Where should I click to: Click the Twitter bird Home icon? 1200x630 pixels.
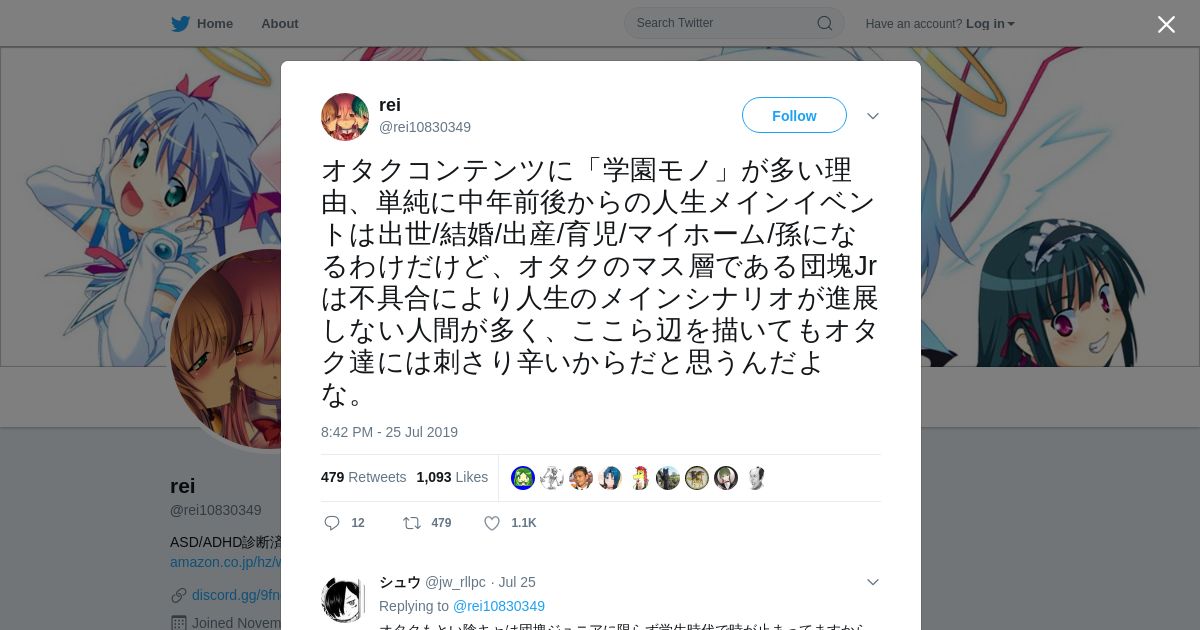tap(180, 24)
